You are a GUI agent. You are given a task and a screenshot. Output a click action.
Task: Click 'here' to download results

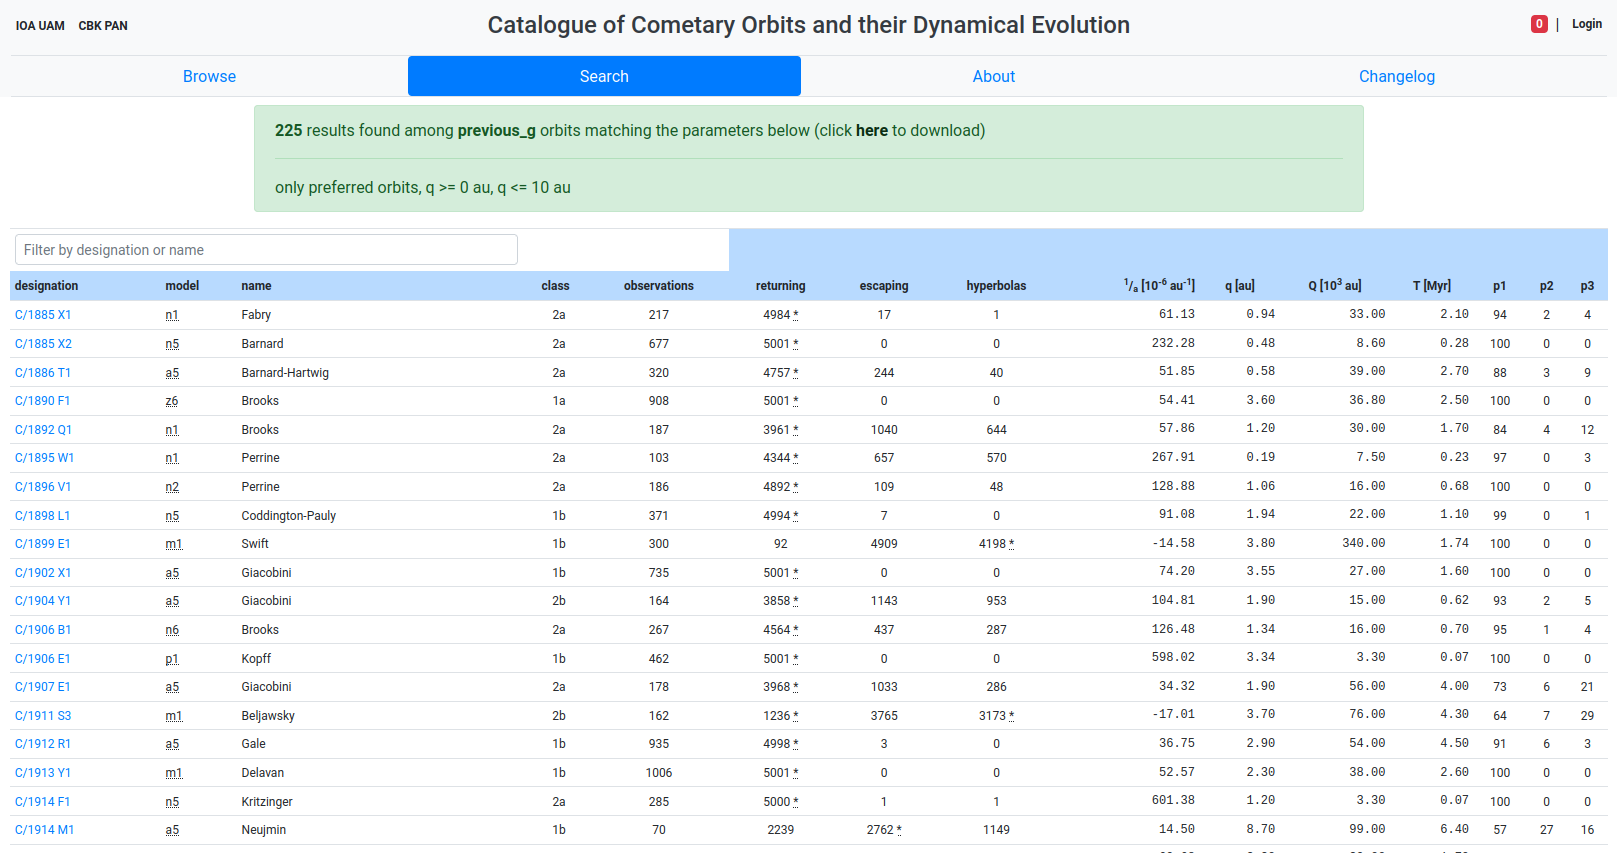click(x=871, y=130)
